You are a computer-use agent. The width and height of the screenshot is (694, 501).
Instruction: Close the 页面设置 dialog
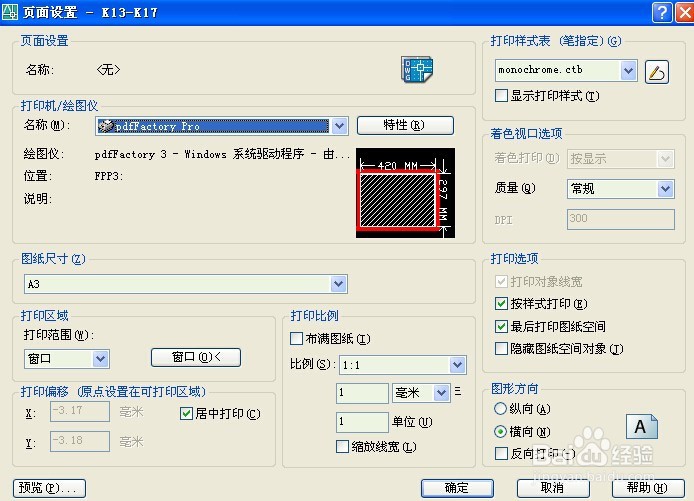click(x=684, y=12)
